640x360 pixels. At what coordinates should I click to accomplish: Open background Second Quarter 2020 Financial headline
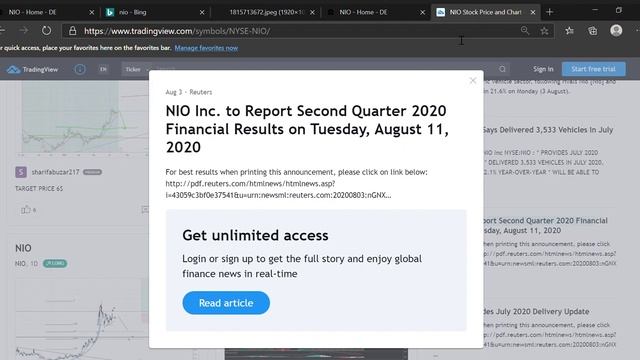[545, 225]
